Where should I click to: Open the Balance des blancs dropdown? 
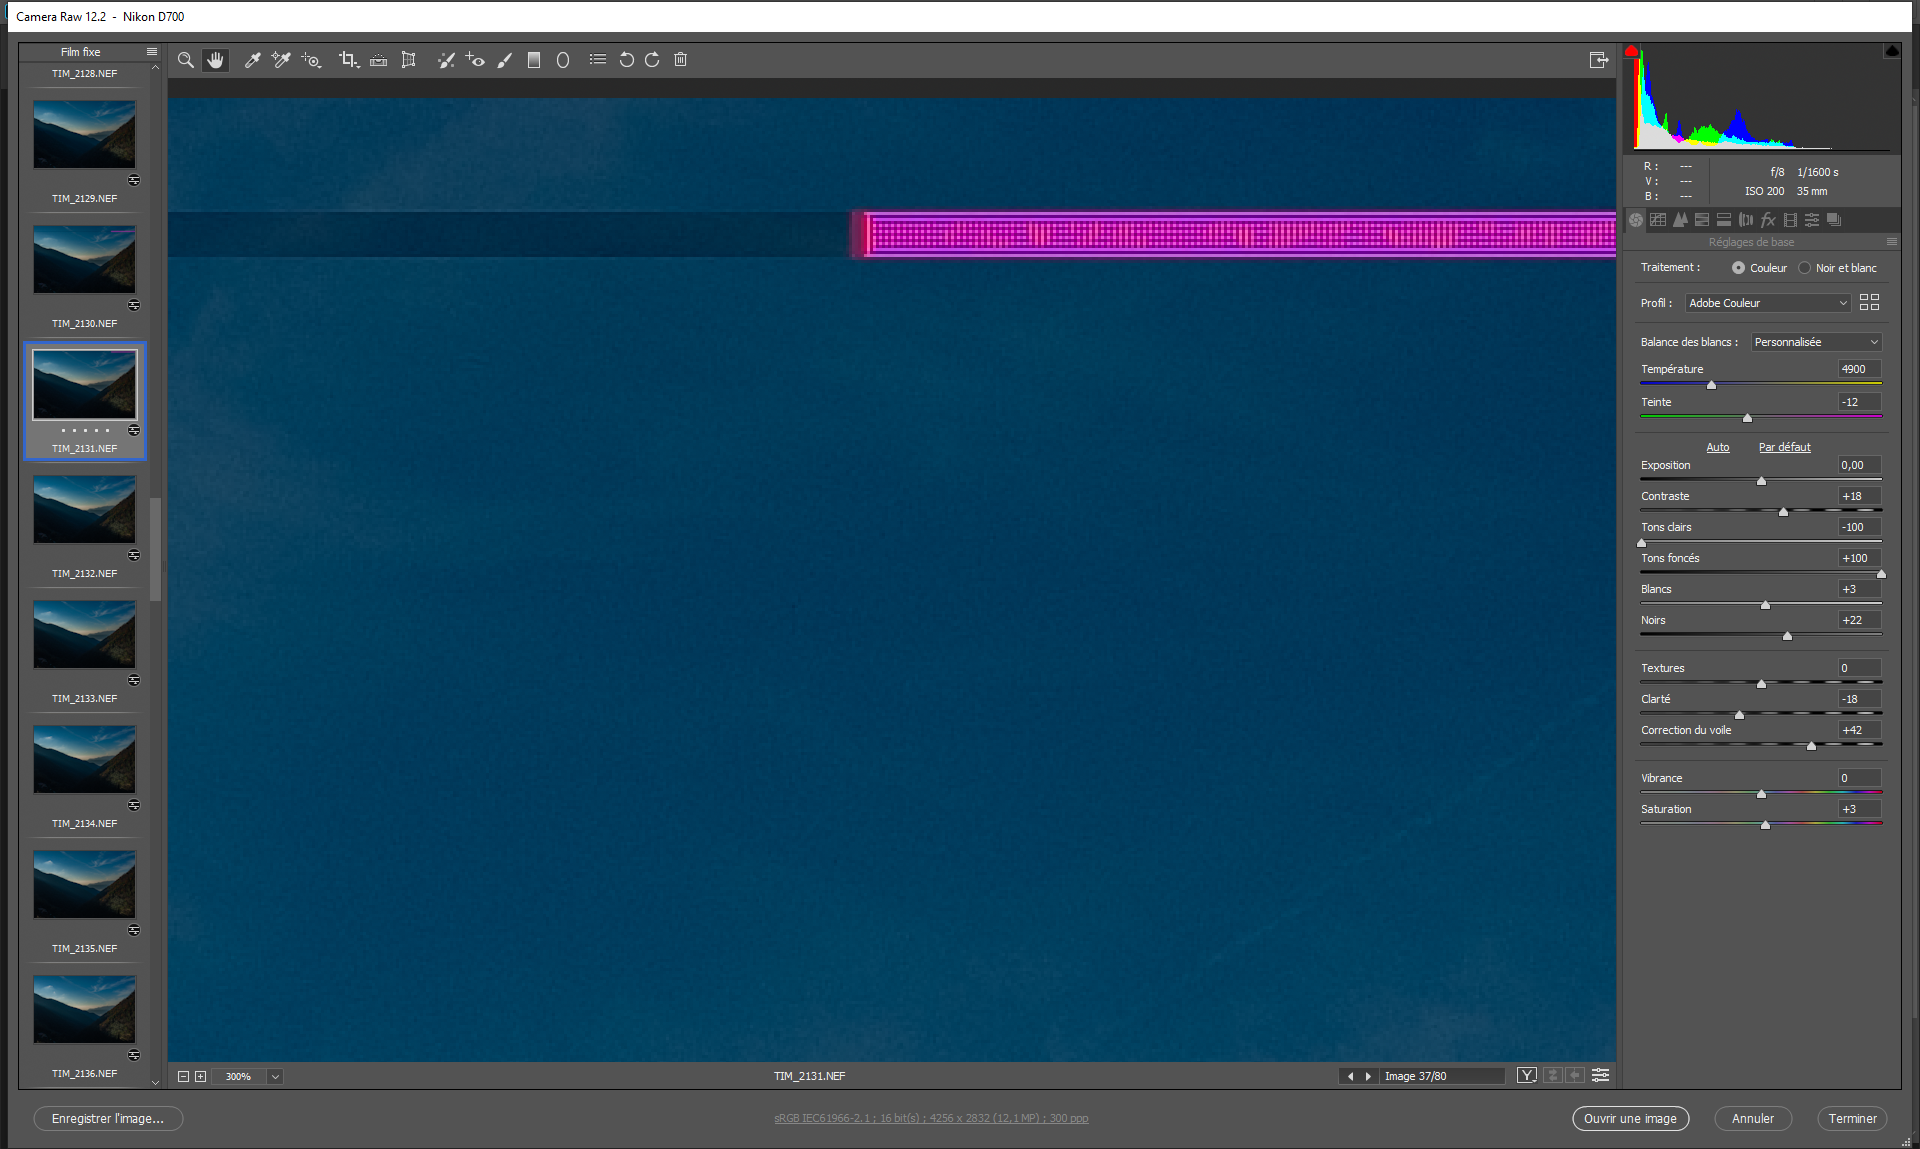pyautogui.click(x=1815, y=341)
